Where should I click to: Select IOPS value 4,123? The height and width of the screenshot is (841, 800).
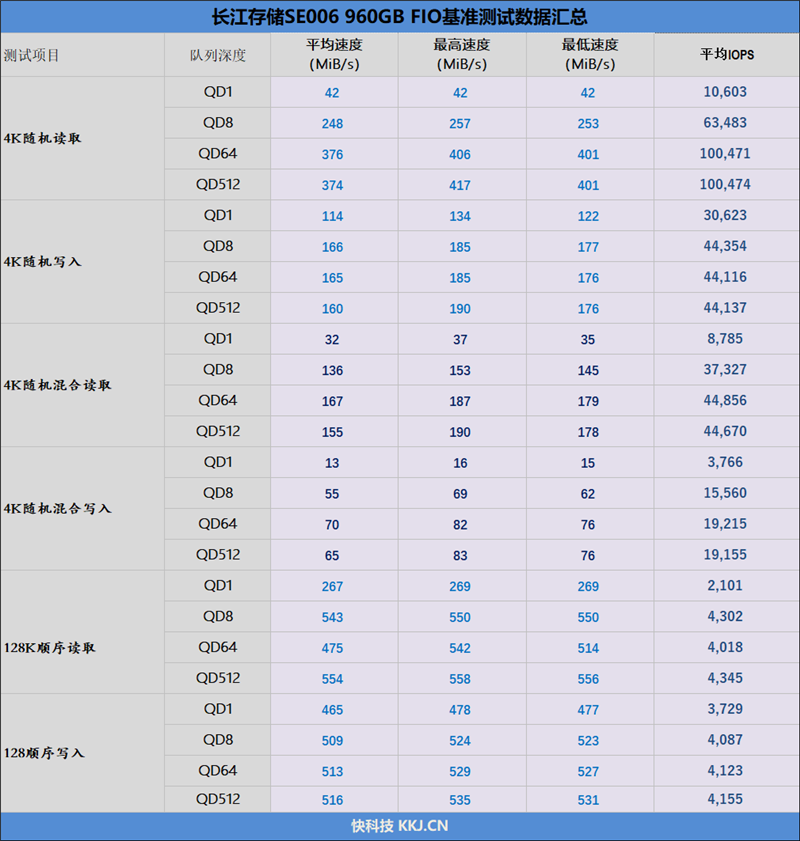click(x=725, y=770)
